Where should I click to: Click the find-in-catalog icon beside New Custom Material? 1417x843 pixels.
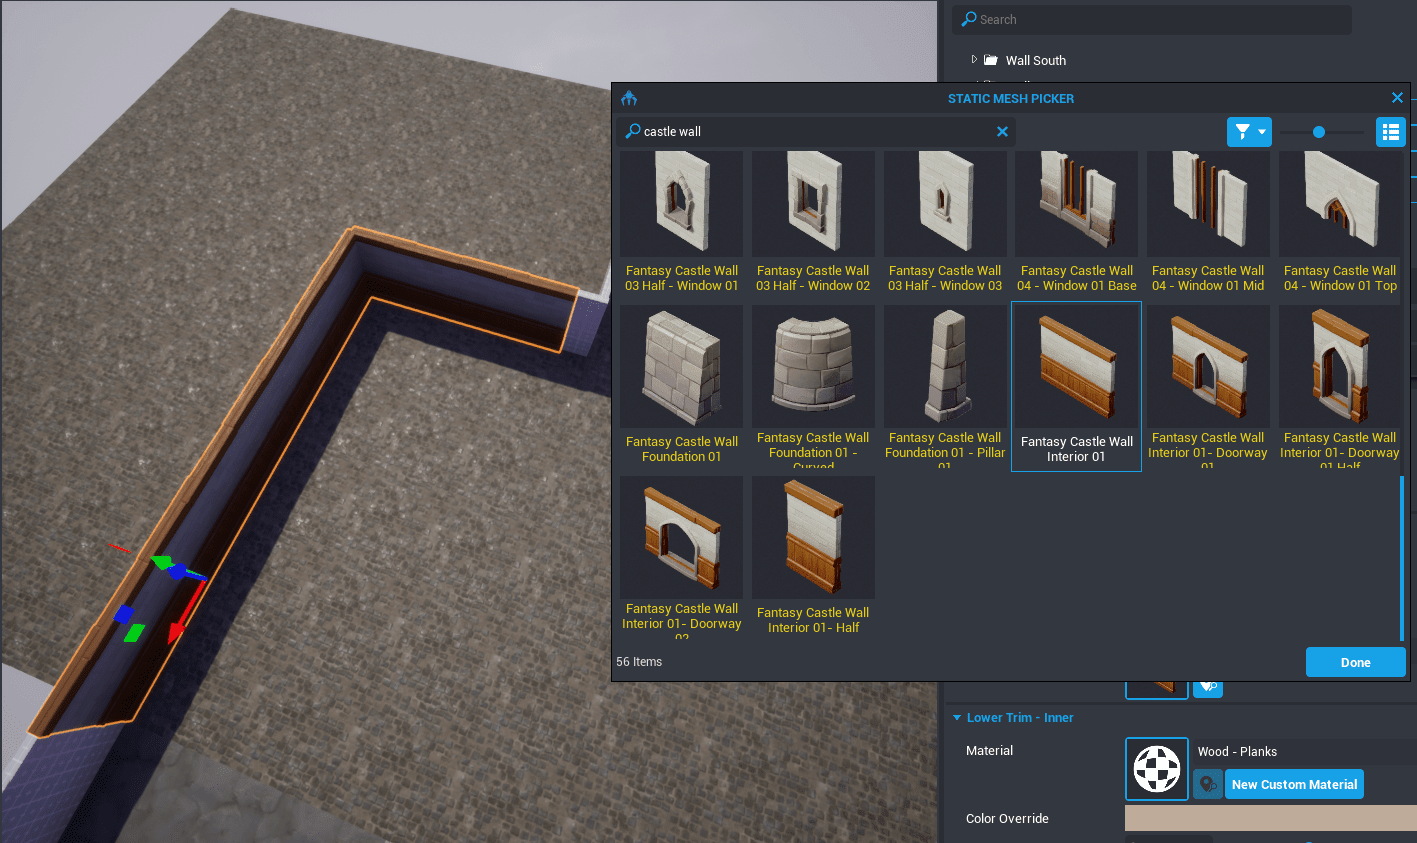pos(1208,785)
